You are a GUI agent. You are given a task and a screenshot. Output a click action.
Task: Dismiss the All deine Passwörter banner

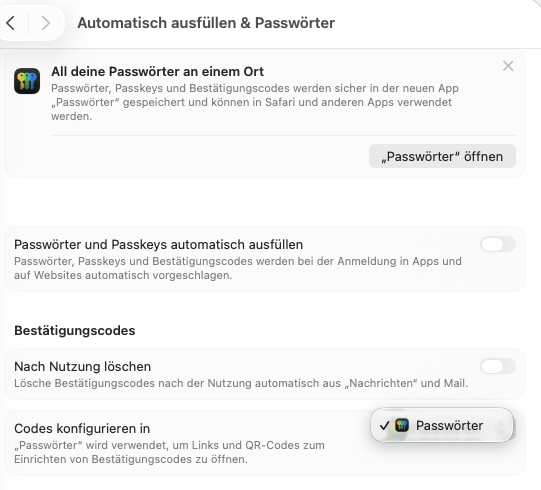pyautogui.click(x=508, y=66)
